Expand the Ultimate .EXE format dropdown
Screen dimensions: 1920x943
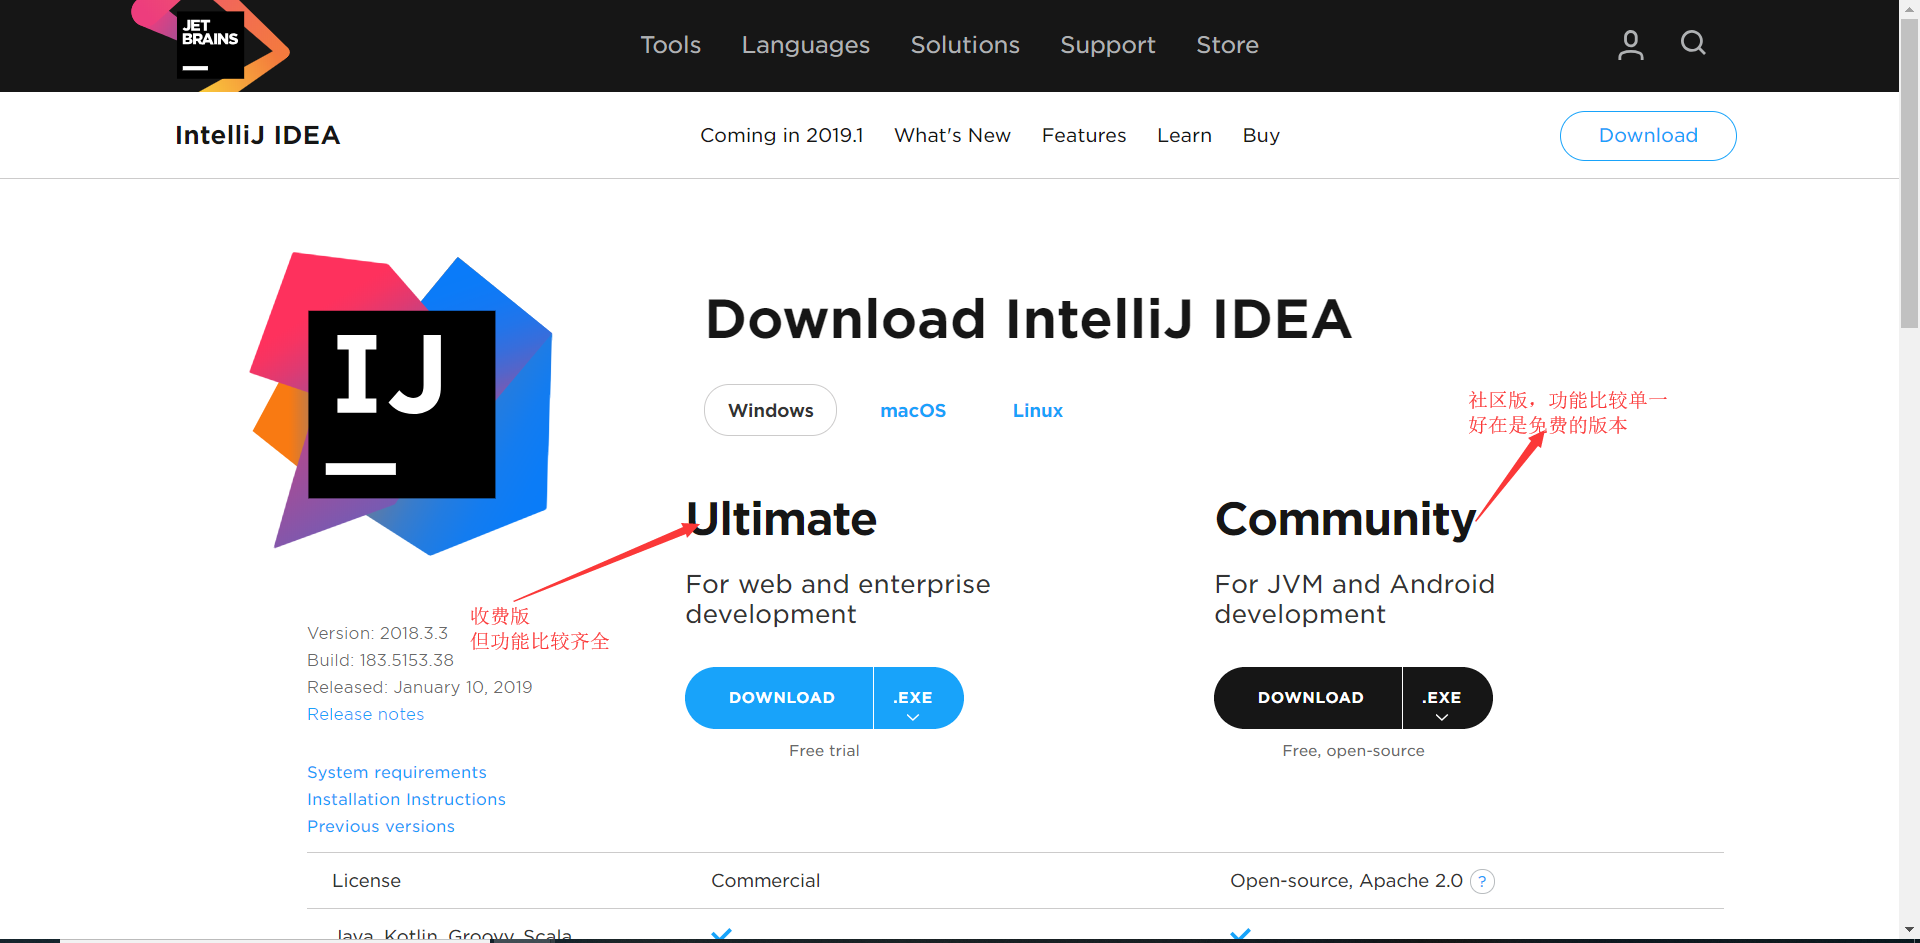pos(918,698)
